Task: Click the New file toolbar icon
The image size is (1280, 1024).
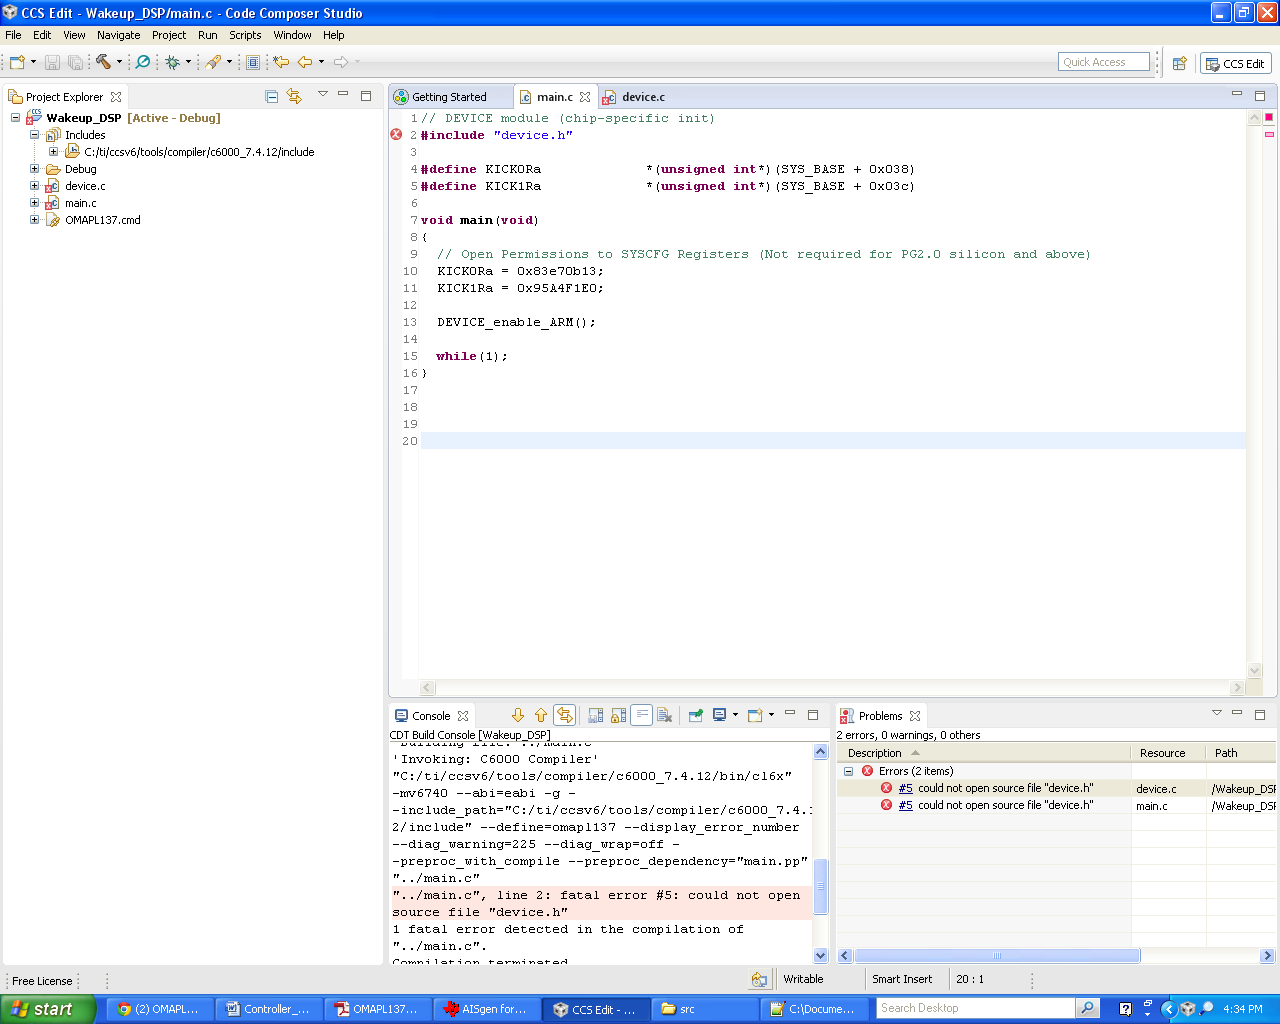Action: click(17, 62)
